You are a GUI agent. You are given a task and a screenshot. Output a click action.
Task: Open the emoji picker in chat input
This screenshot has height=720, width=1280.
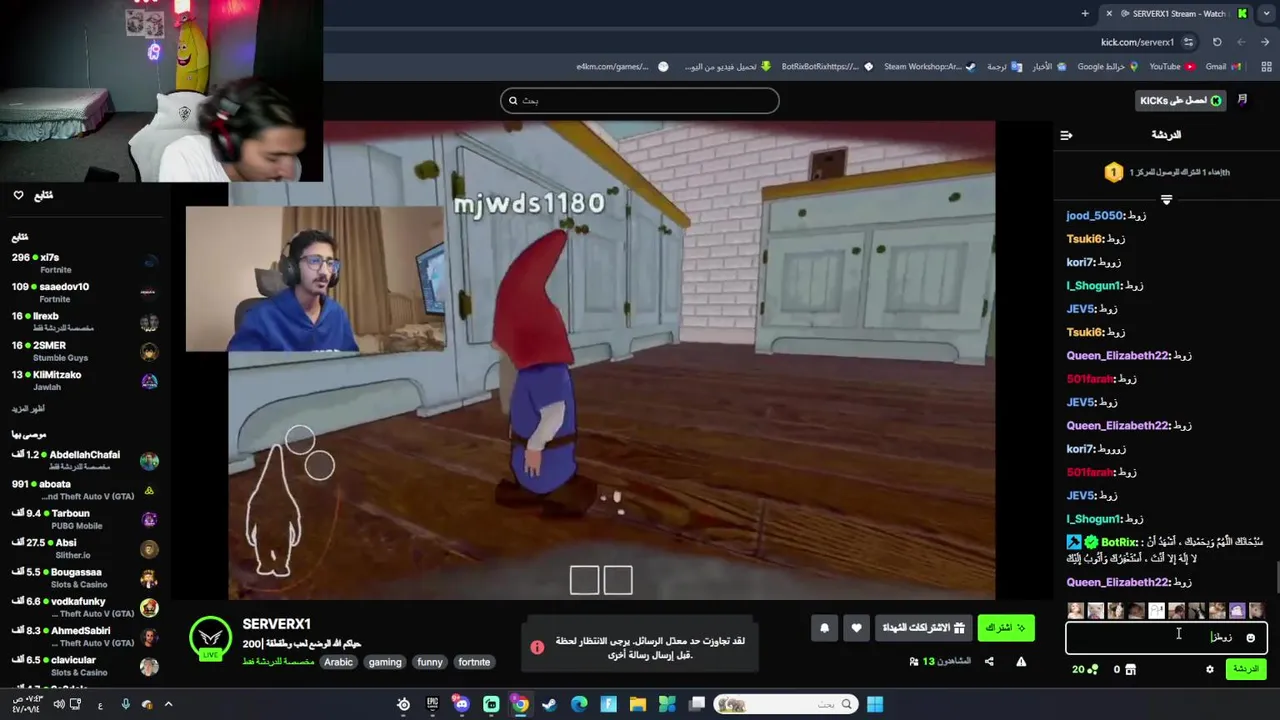tap(1250, 638)
